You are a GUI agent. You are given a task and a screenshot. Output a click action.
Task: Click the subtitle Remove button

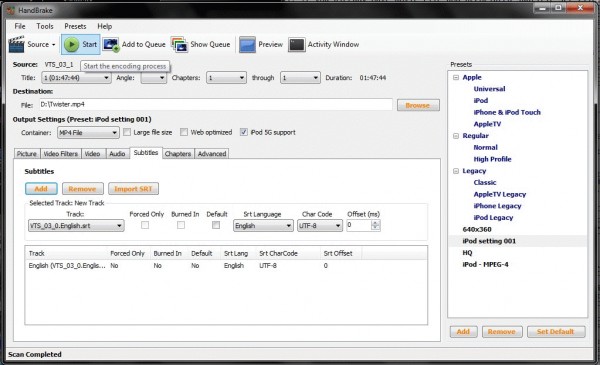pos(83,189)
